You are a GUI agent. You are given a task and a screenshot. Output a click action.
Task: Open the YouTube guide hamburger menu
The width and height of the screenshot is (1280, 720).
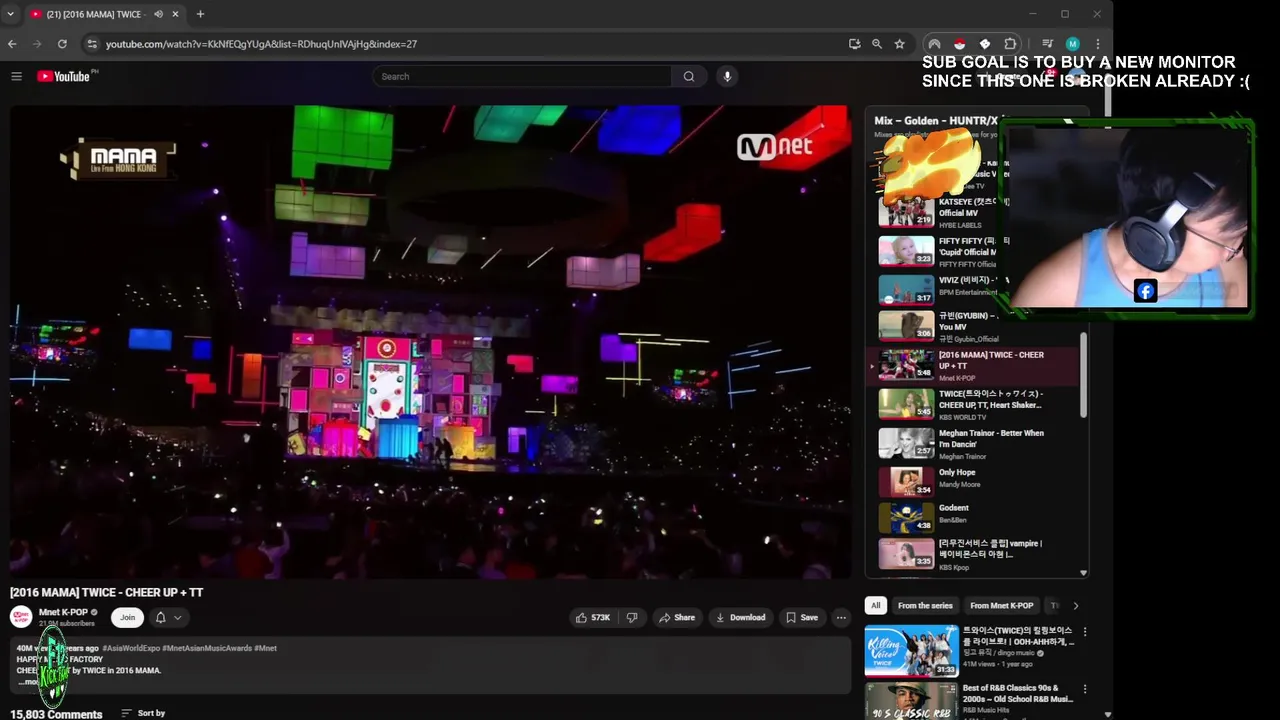pyautogui.click(x=16, y=76)
